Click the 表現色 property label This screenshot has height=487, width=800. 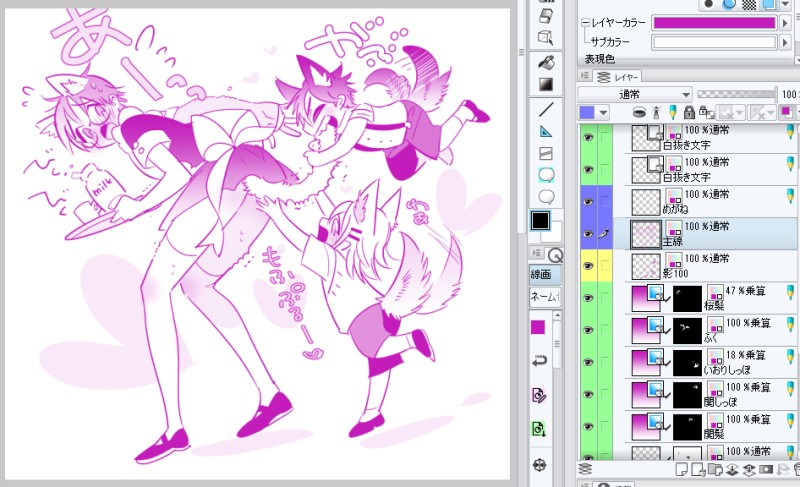click(599, 59)
